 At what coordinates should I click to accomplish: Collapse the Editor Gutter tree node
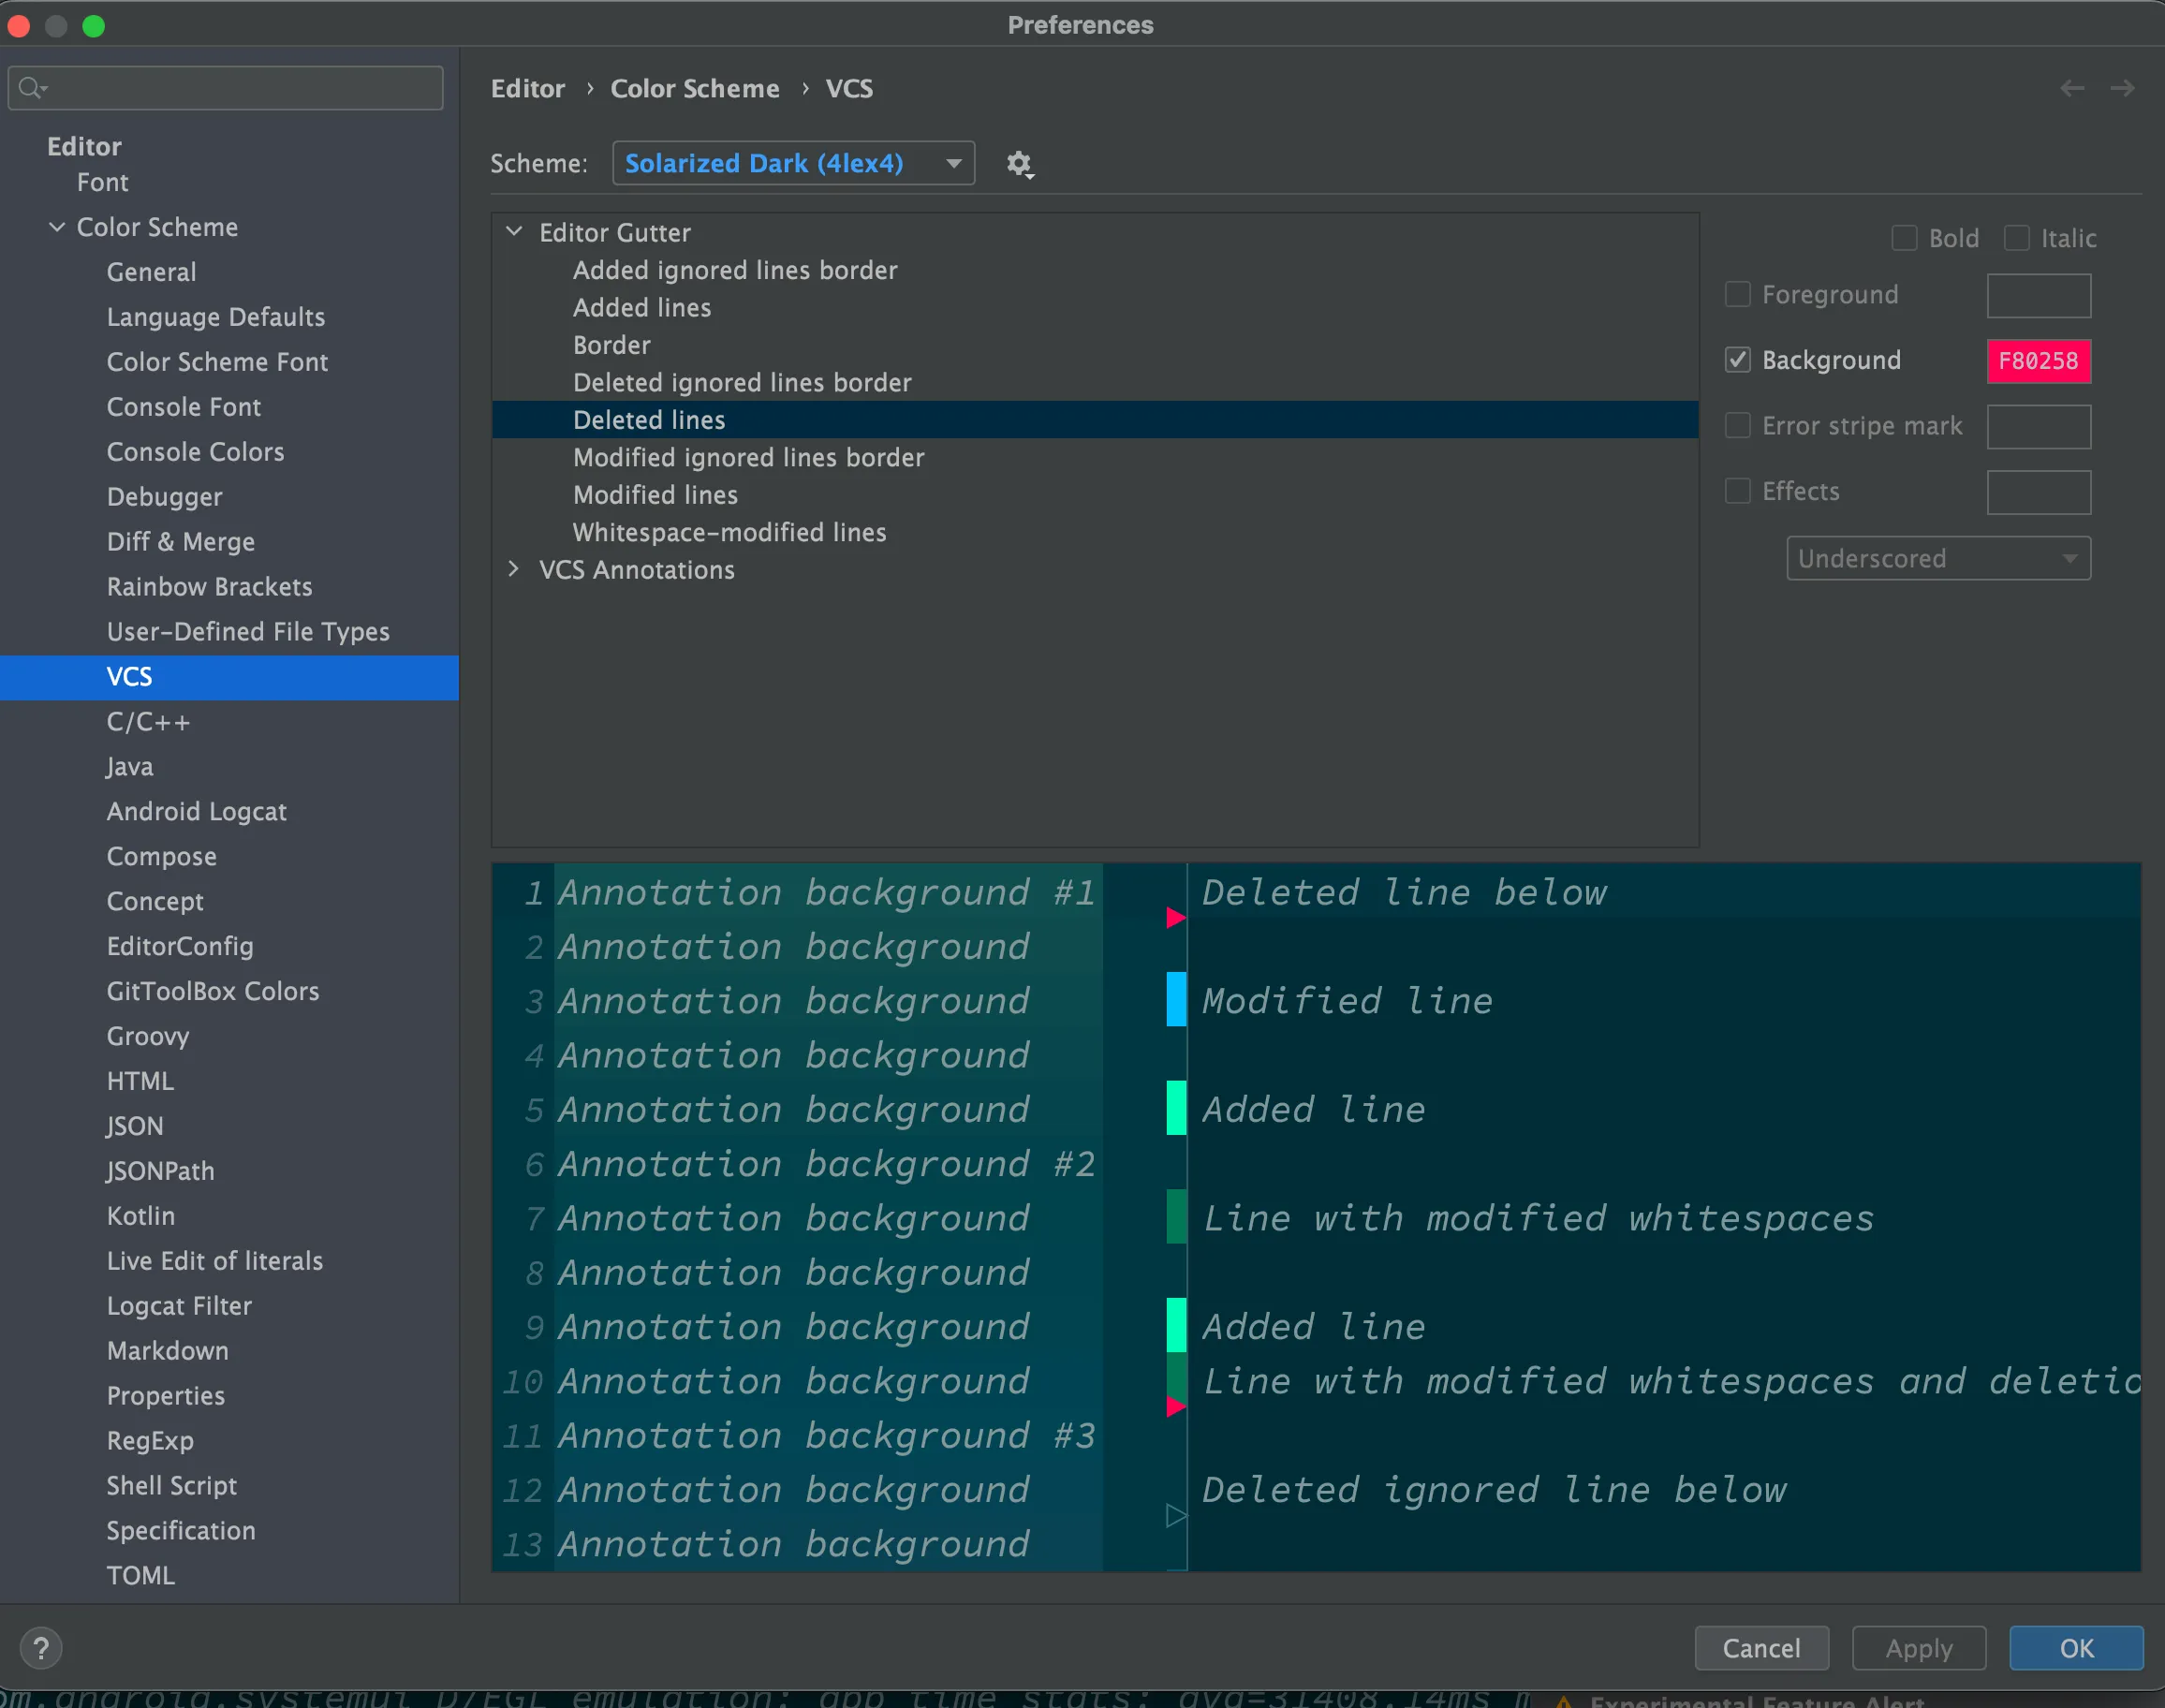(x=514, y=232)
